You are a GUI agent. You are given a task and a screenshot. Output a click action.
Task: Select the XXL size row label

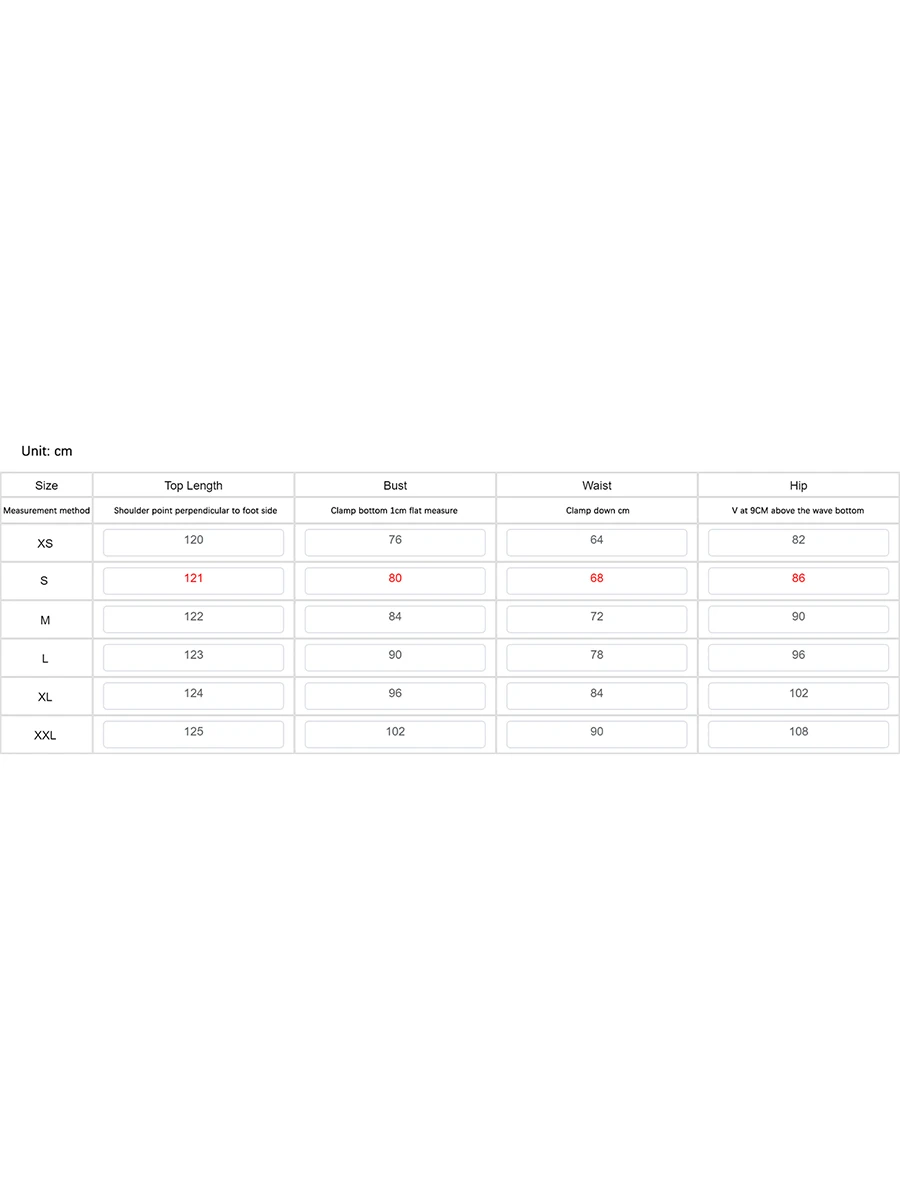point(45,736)
